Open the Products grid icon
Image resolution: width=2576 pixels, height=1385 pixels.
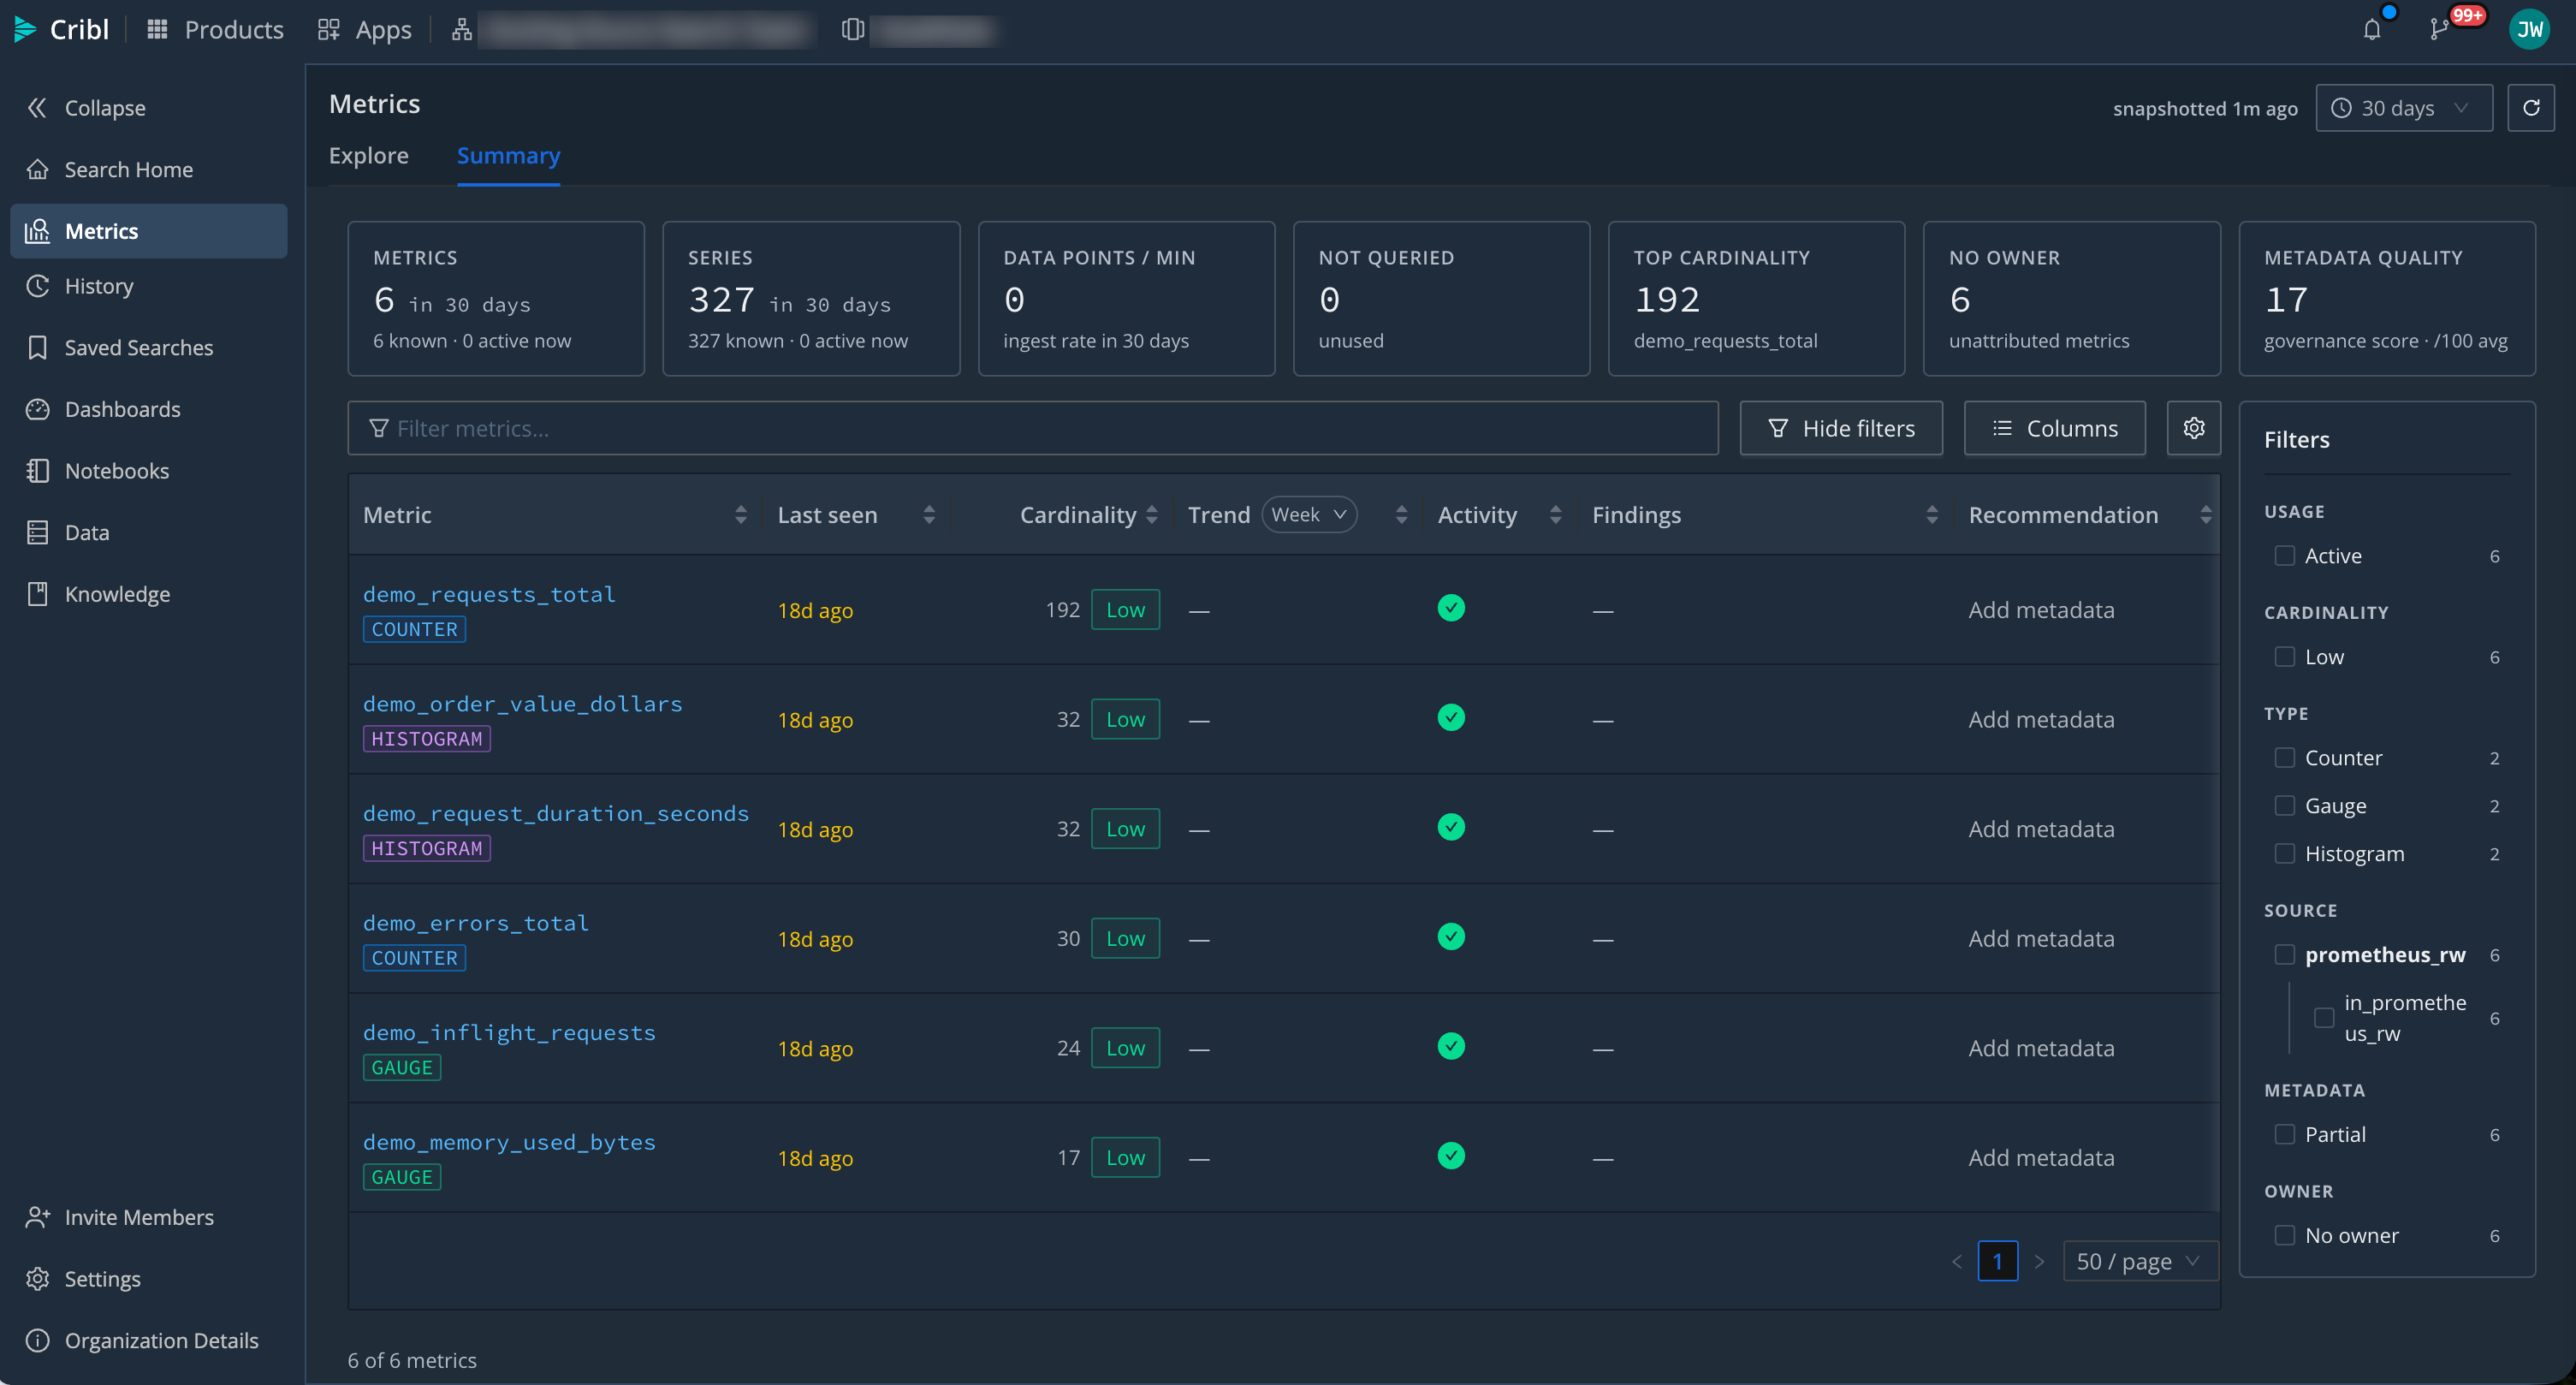157,30
